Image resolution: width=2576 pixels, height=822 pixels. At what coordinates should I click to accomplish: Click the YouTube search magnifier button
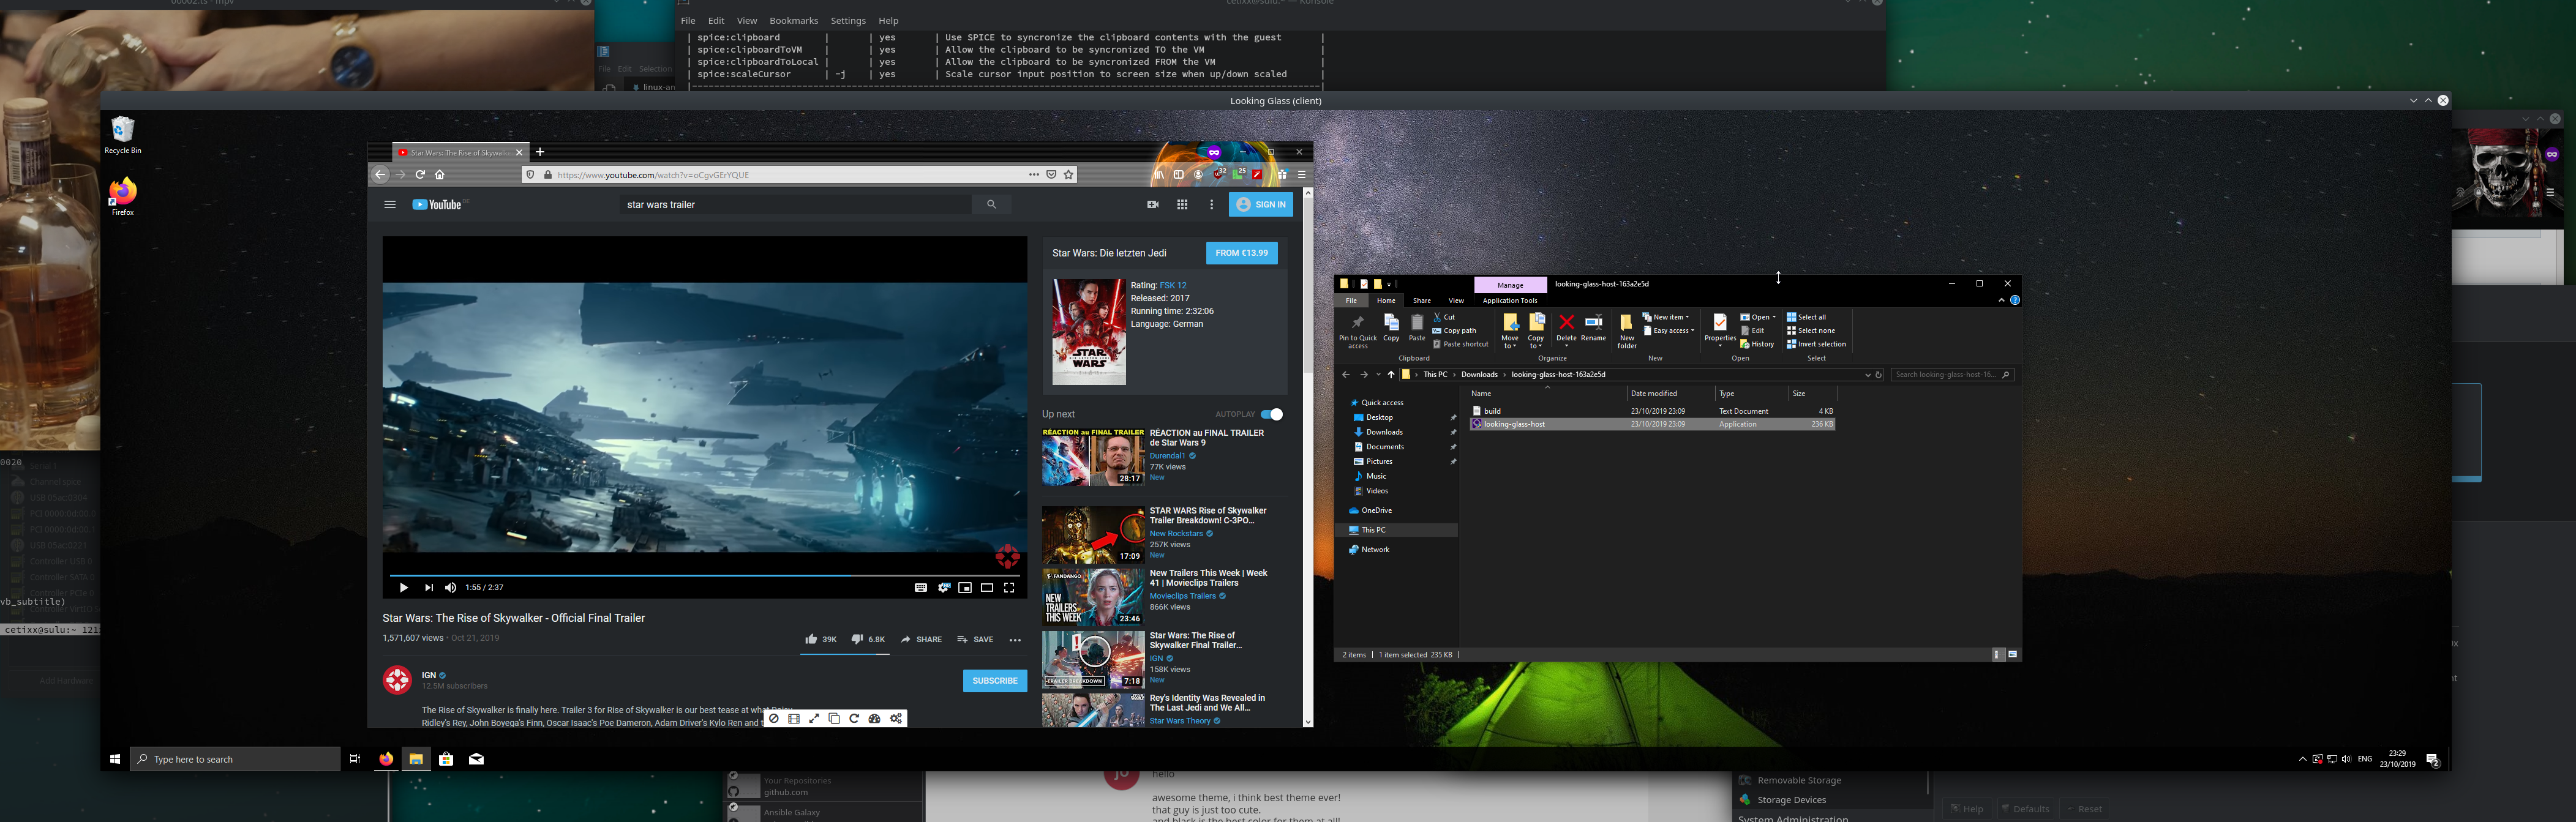coord(991,205)
